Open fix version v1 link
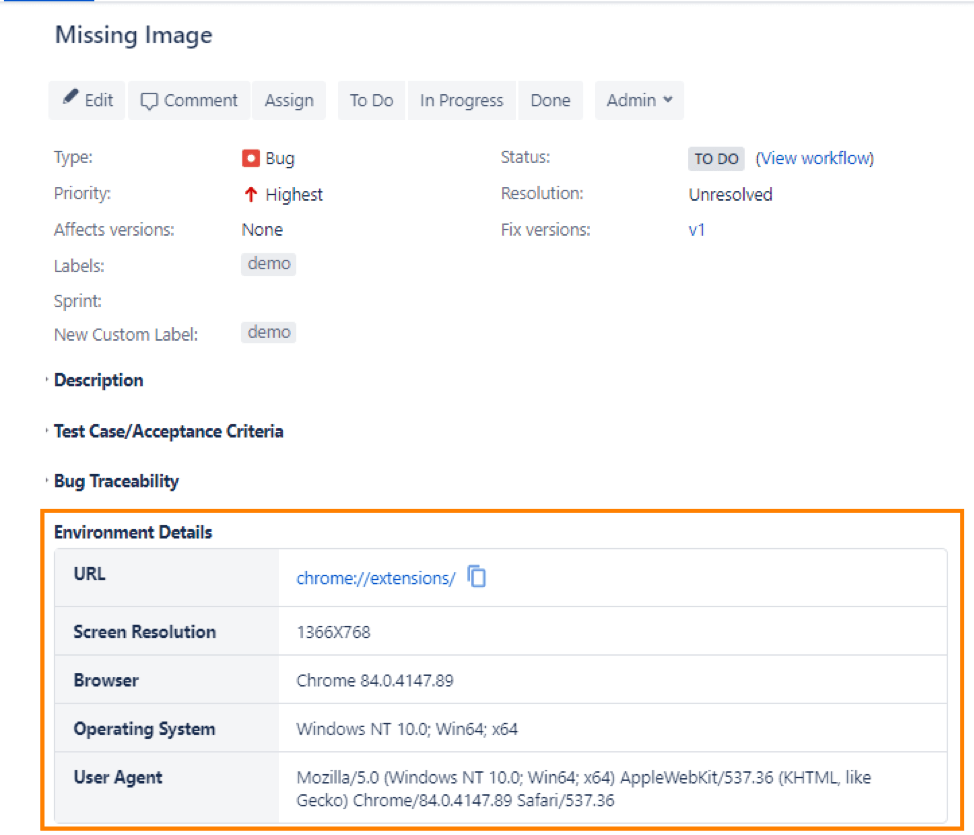The width and height of the screenshot is (974, 835). click(x=696, y=230)
